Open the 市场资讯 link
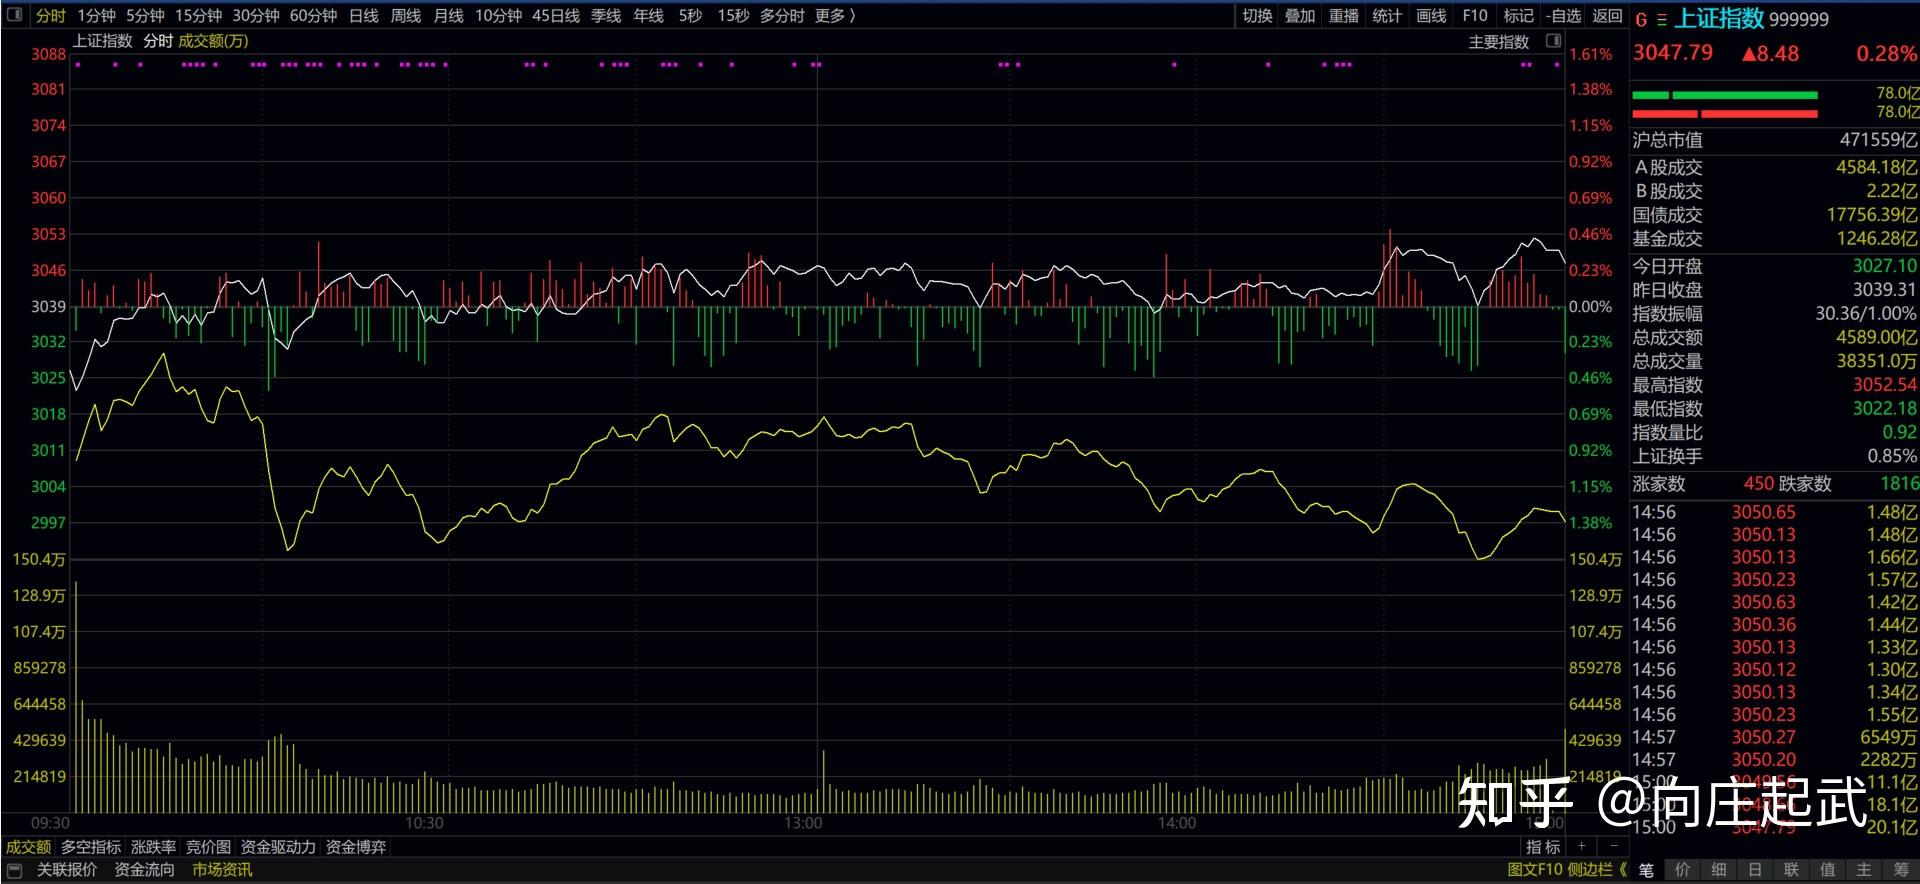The image size is (1920, 884). [x=222, y=870]
